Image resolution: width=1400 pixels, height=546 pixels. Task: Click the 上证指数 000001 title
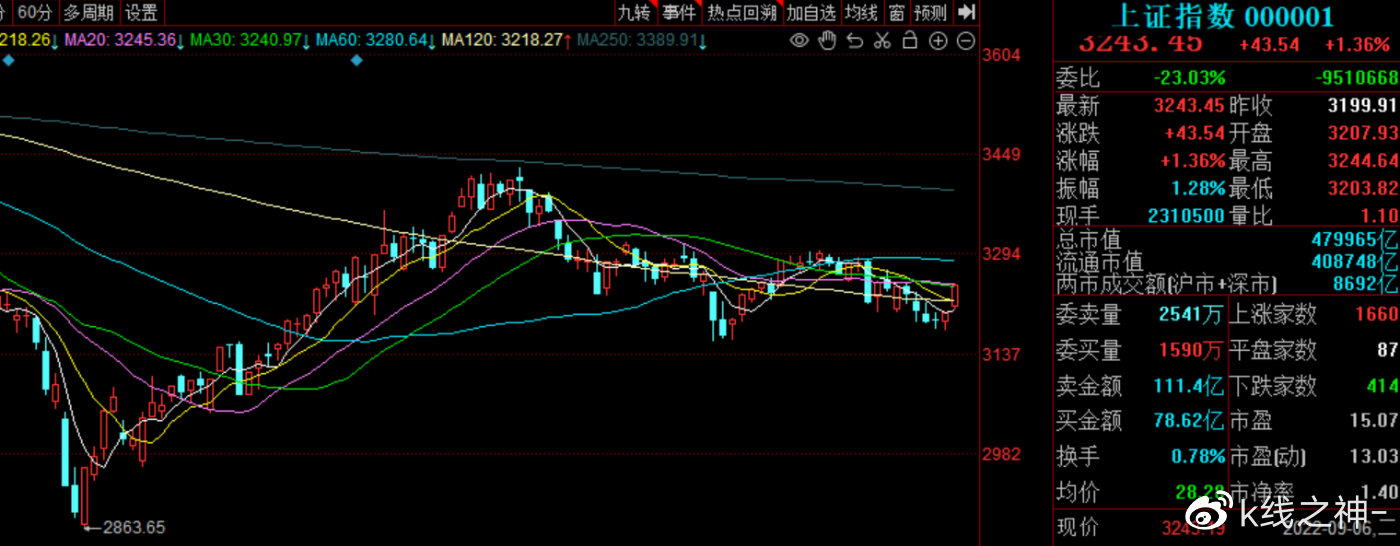[1223, 15]
